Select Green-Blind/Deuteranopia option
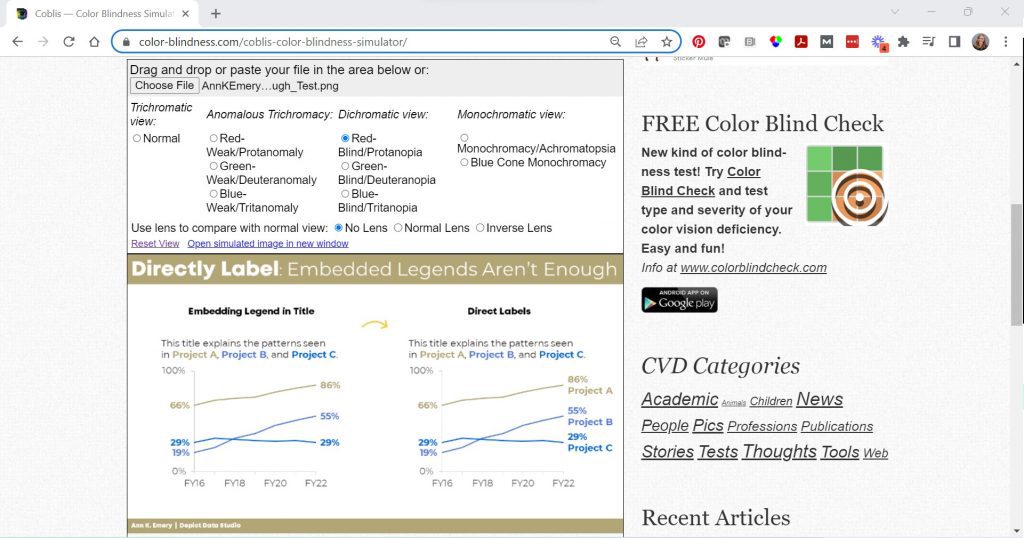Image resolution: width=1024 pixels, height=538 pixels. pyautogui.click(x=345, y=166)
